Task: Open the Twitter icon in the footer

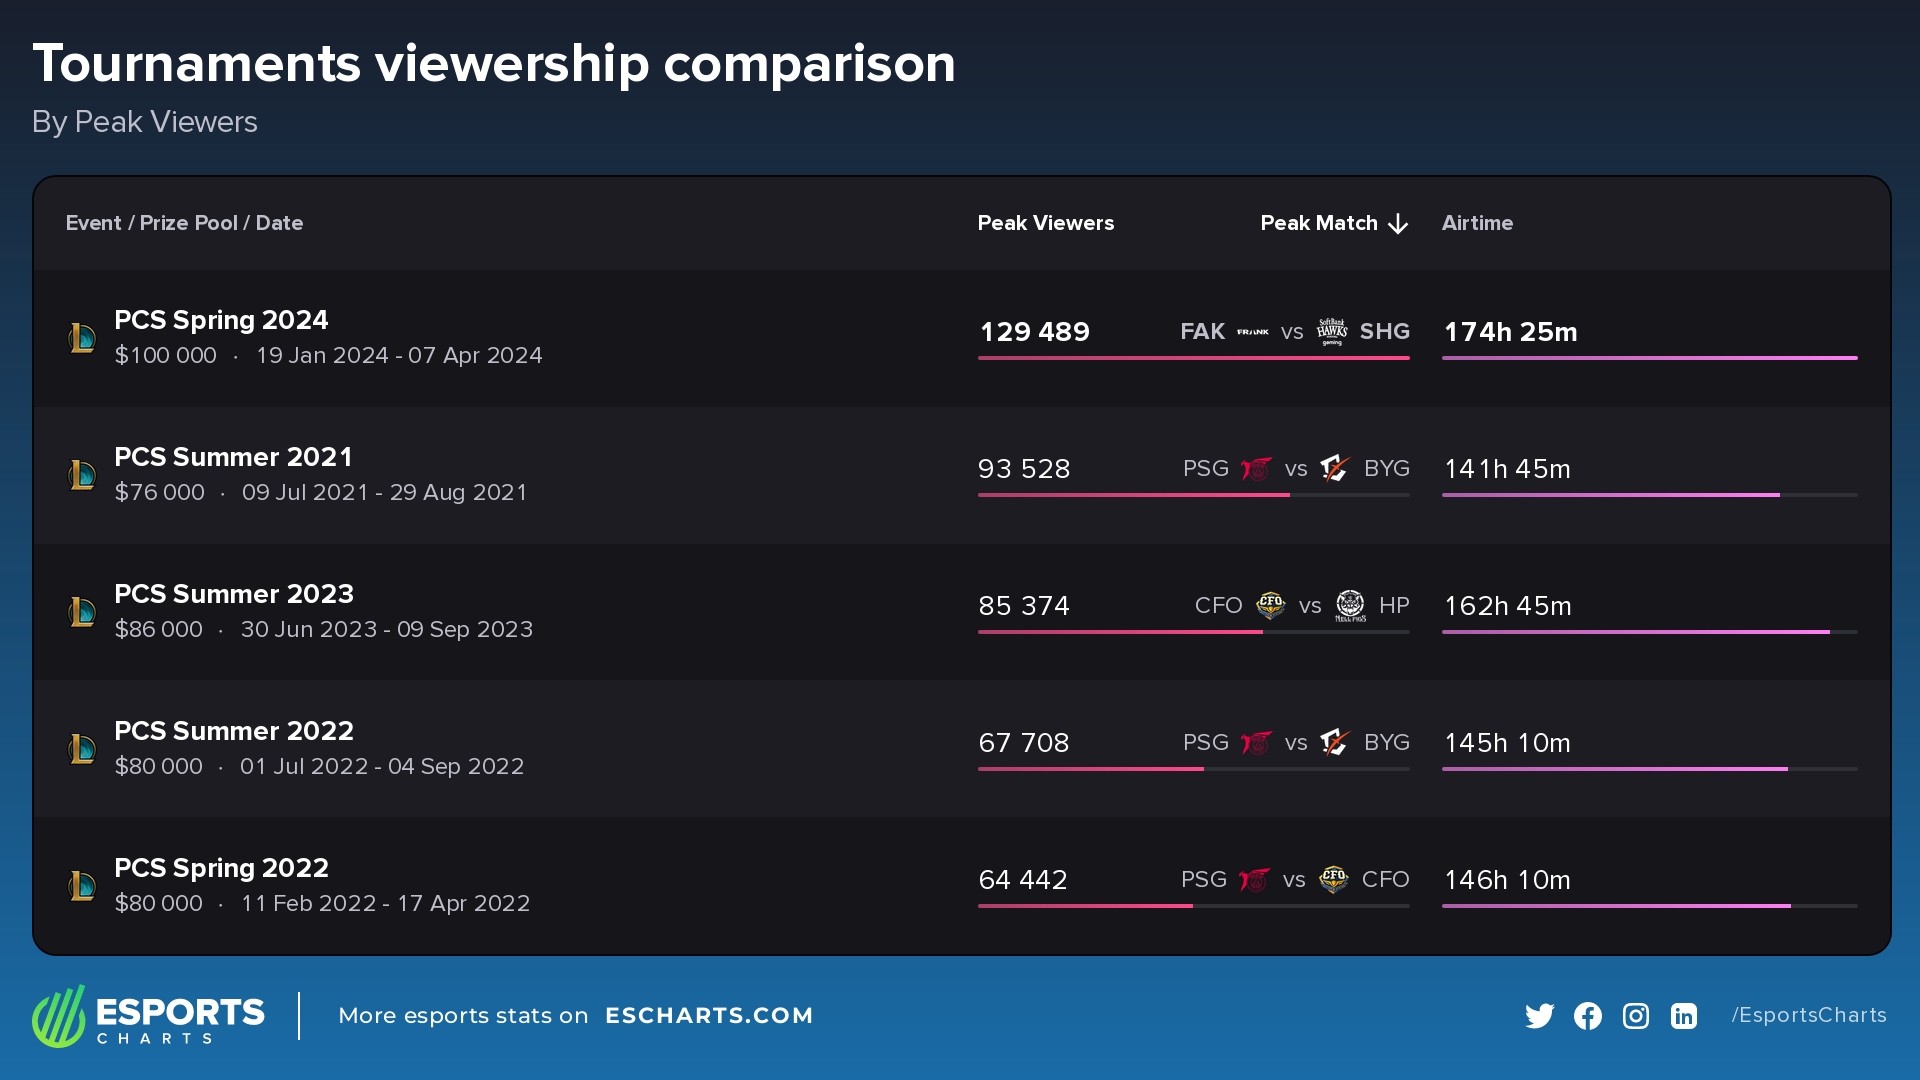Action: pyautogui.click(x=1540, y=1016)
